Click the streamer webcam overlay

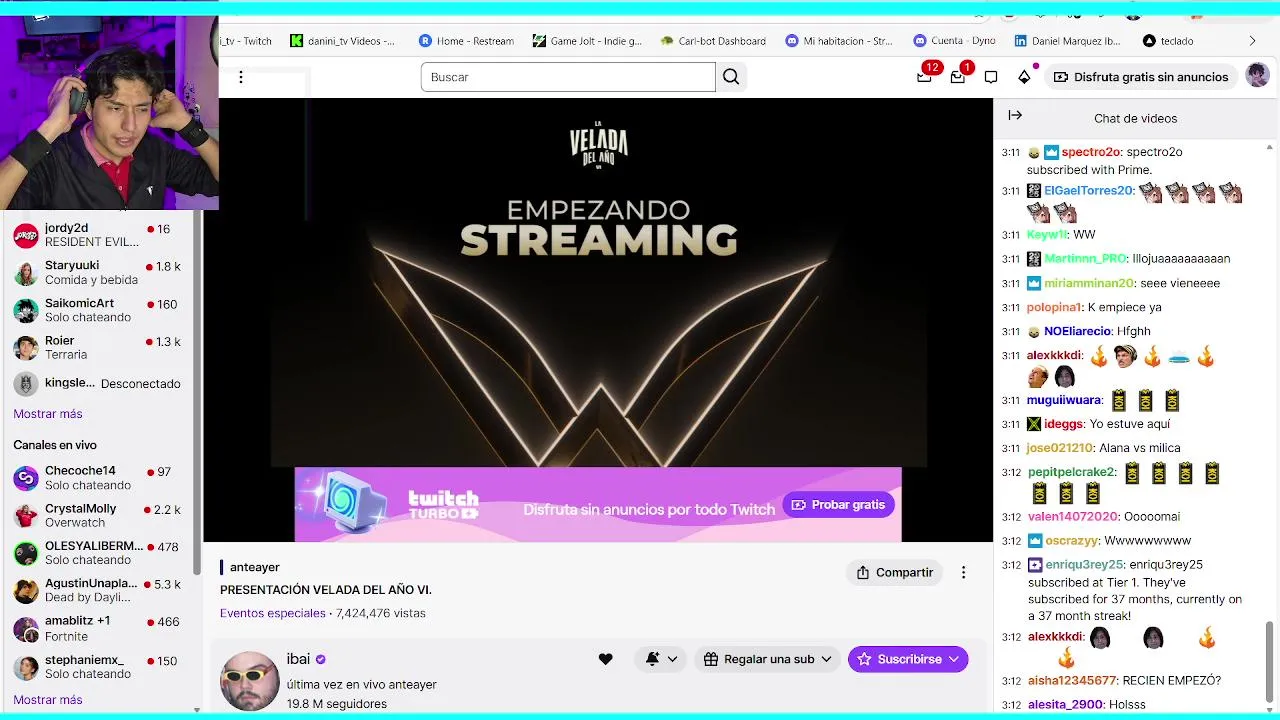(109, 112)
